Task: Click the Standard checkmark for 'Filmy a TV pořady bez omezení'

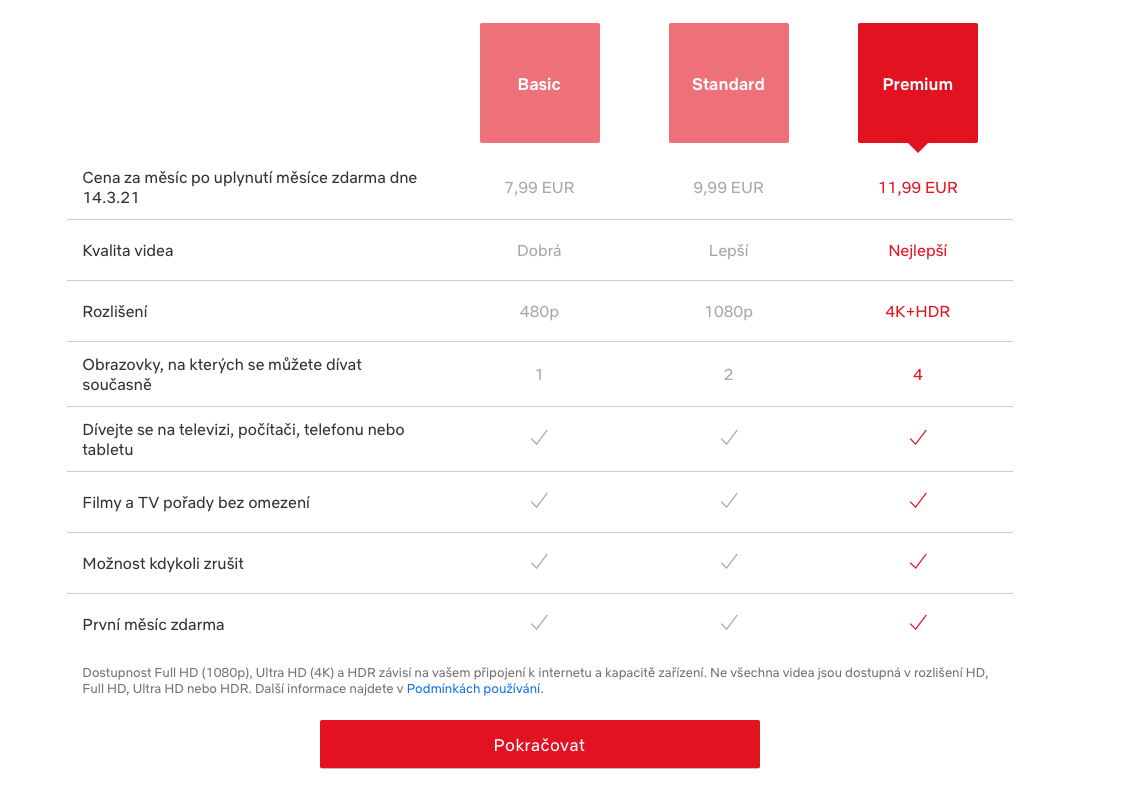Action: (x=728, y=501)
